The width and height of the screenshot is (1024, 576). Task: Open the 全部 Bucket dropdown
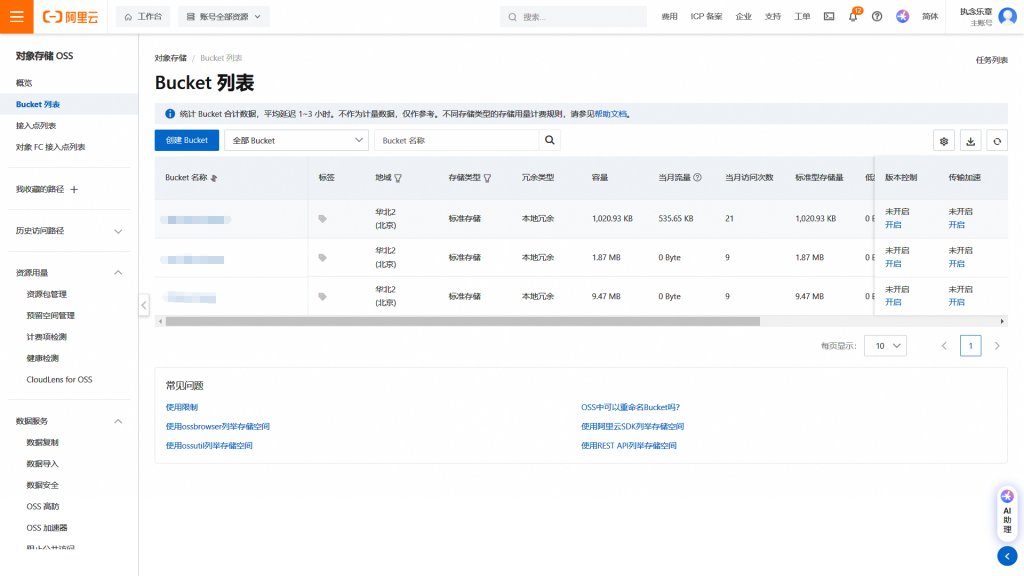tap(296, 141)
